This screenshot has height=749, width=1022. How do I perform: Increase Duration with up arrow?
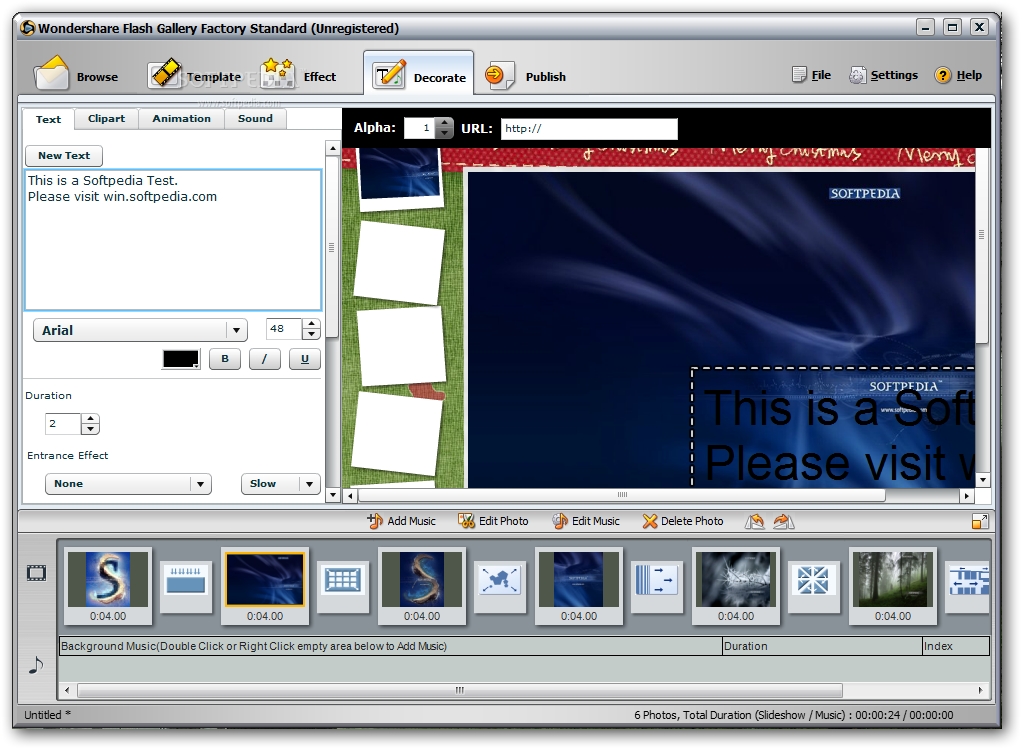pyautogui.click(x=91, y=419)
